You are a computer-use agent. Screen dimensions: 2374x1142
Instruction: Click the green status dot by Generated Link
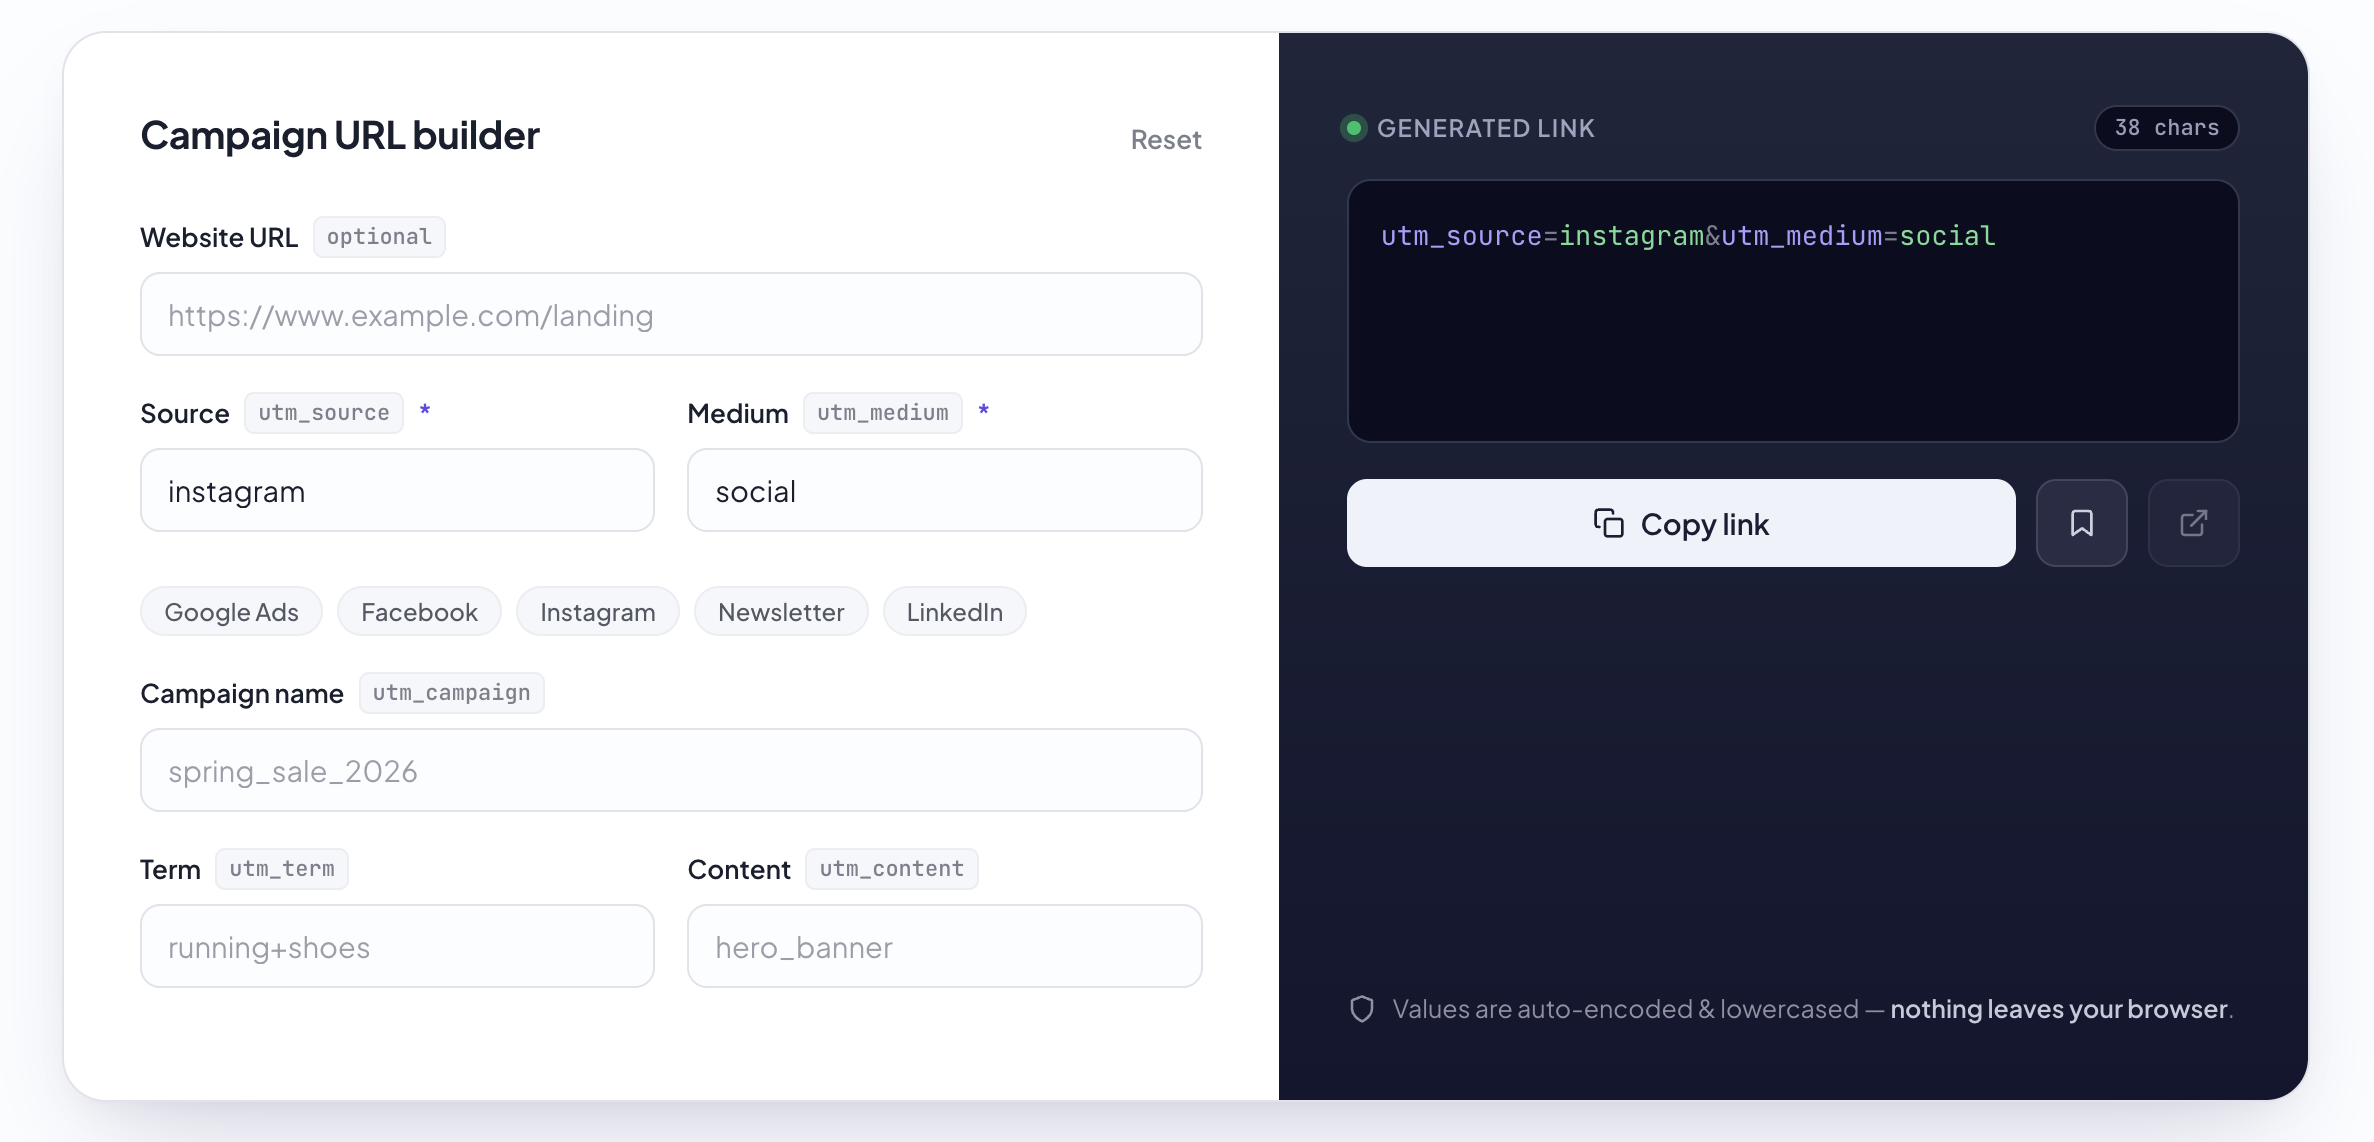tap(1354, 128)
